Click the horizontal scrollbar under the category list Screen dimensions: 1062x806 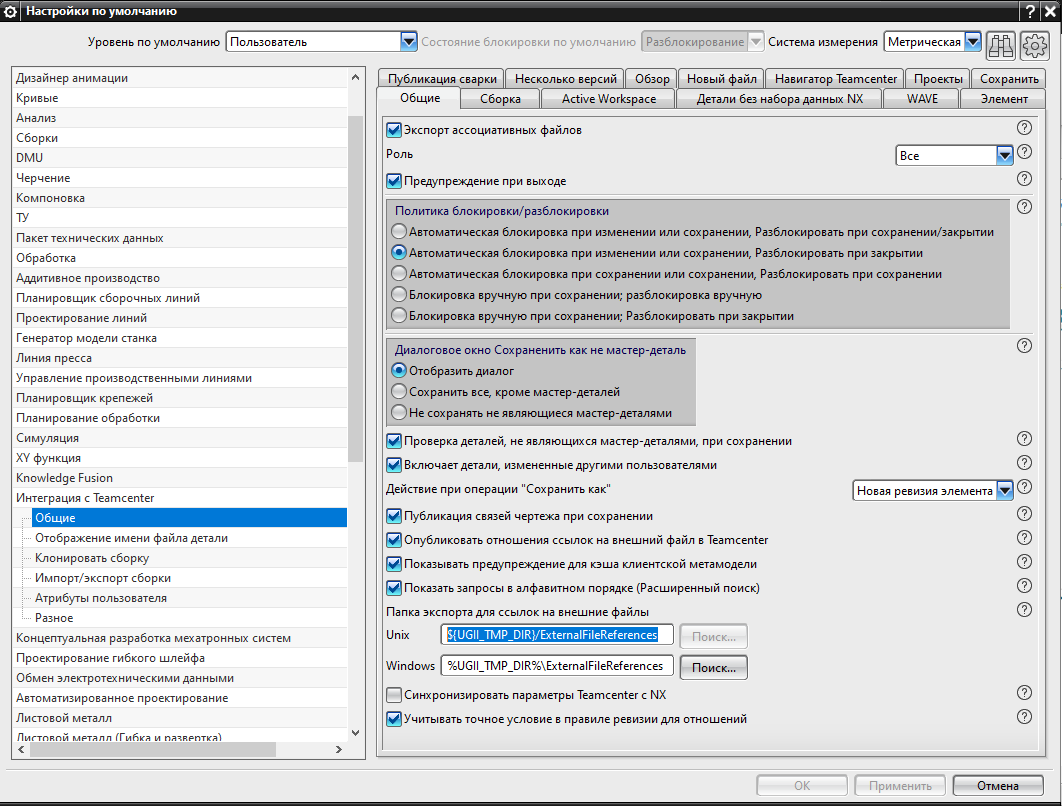179,749
